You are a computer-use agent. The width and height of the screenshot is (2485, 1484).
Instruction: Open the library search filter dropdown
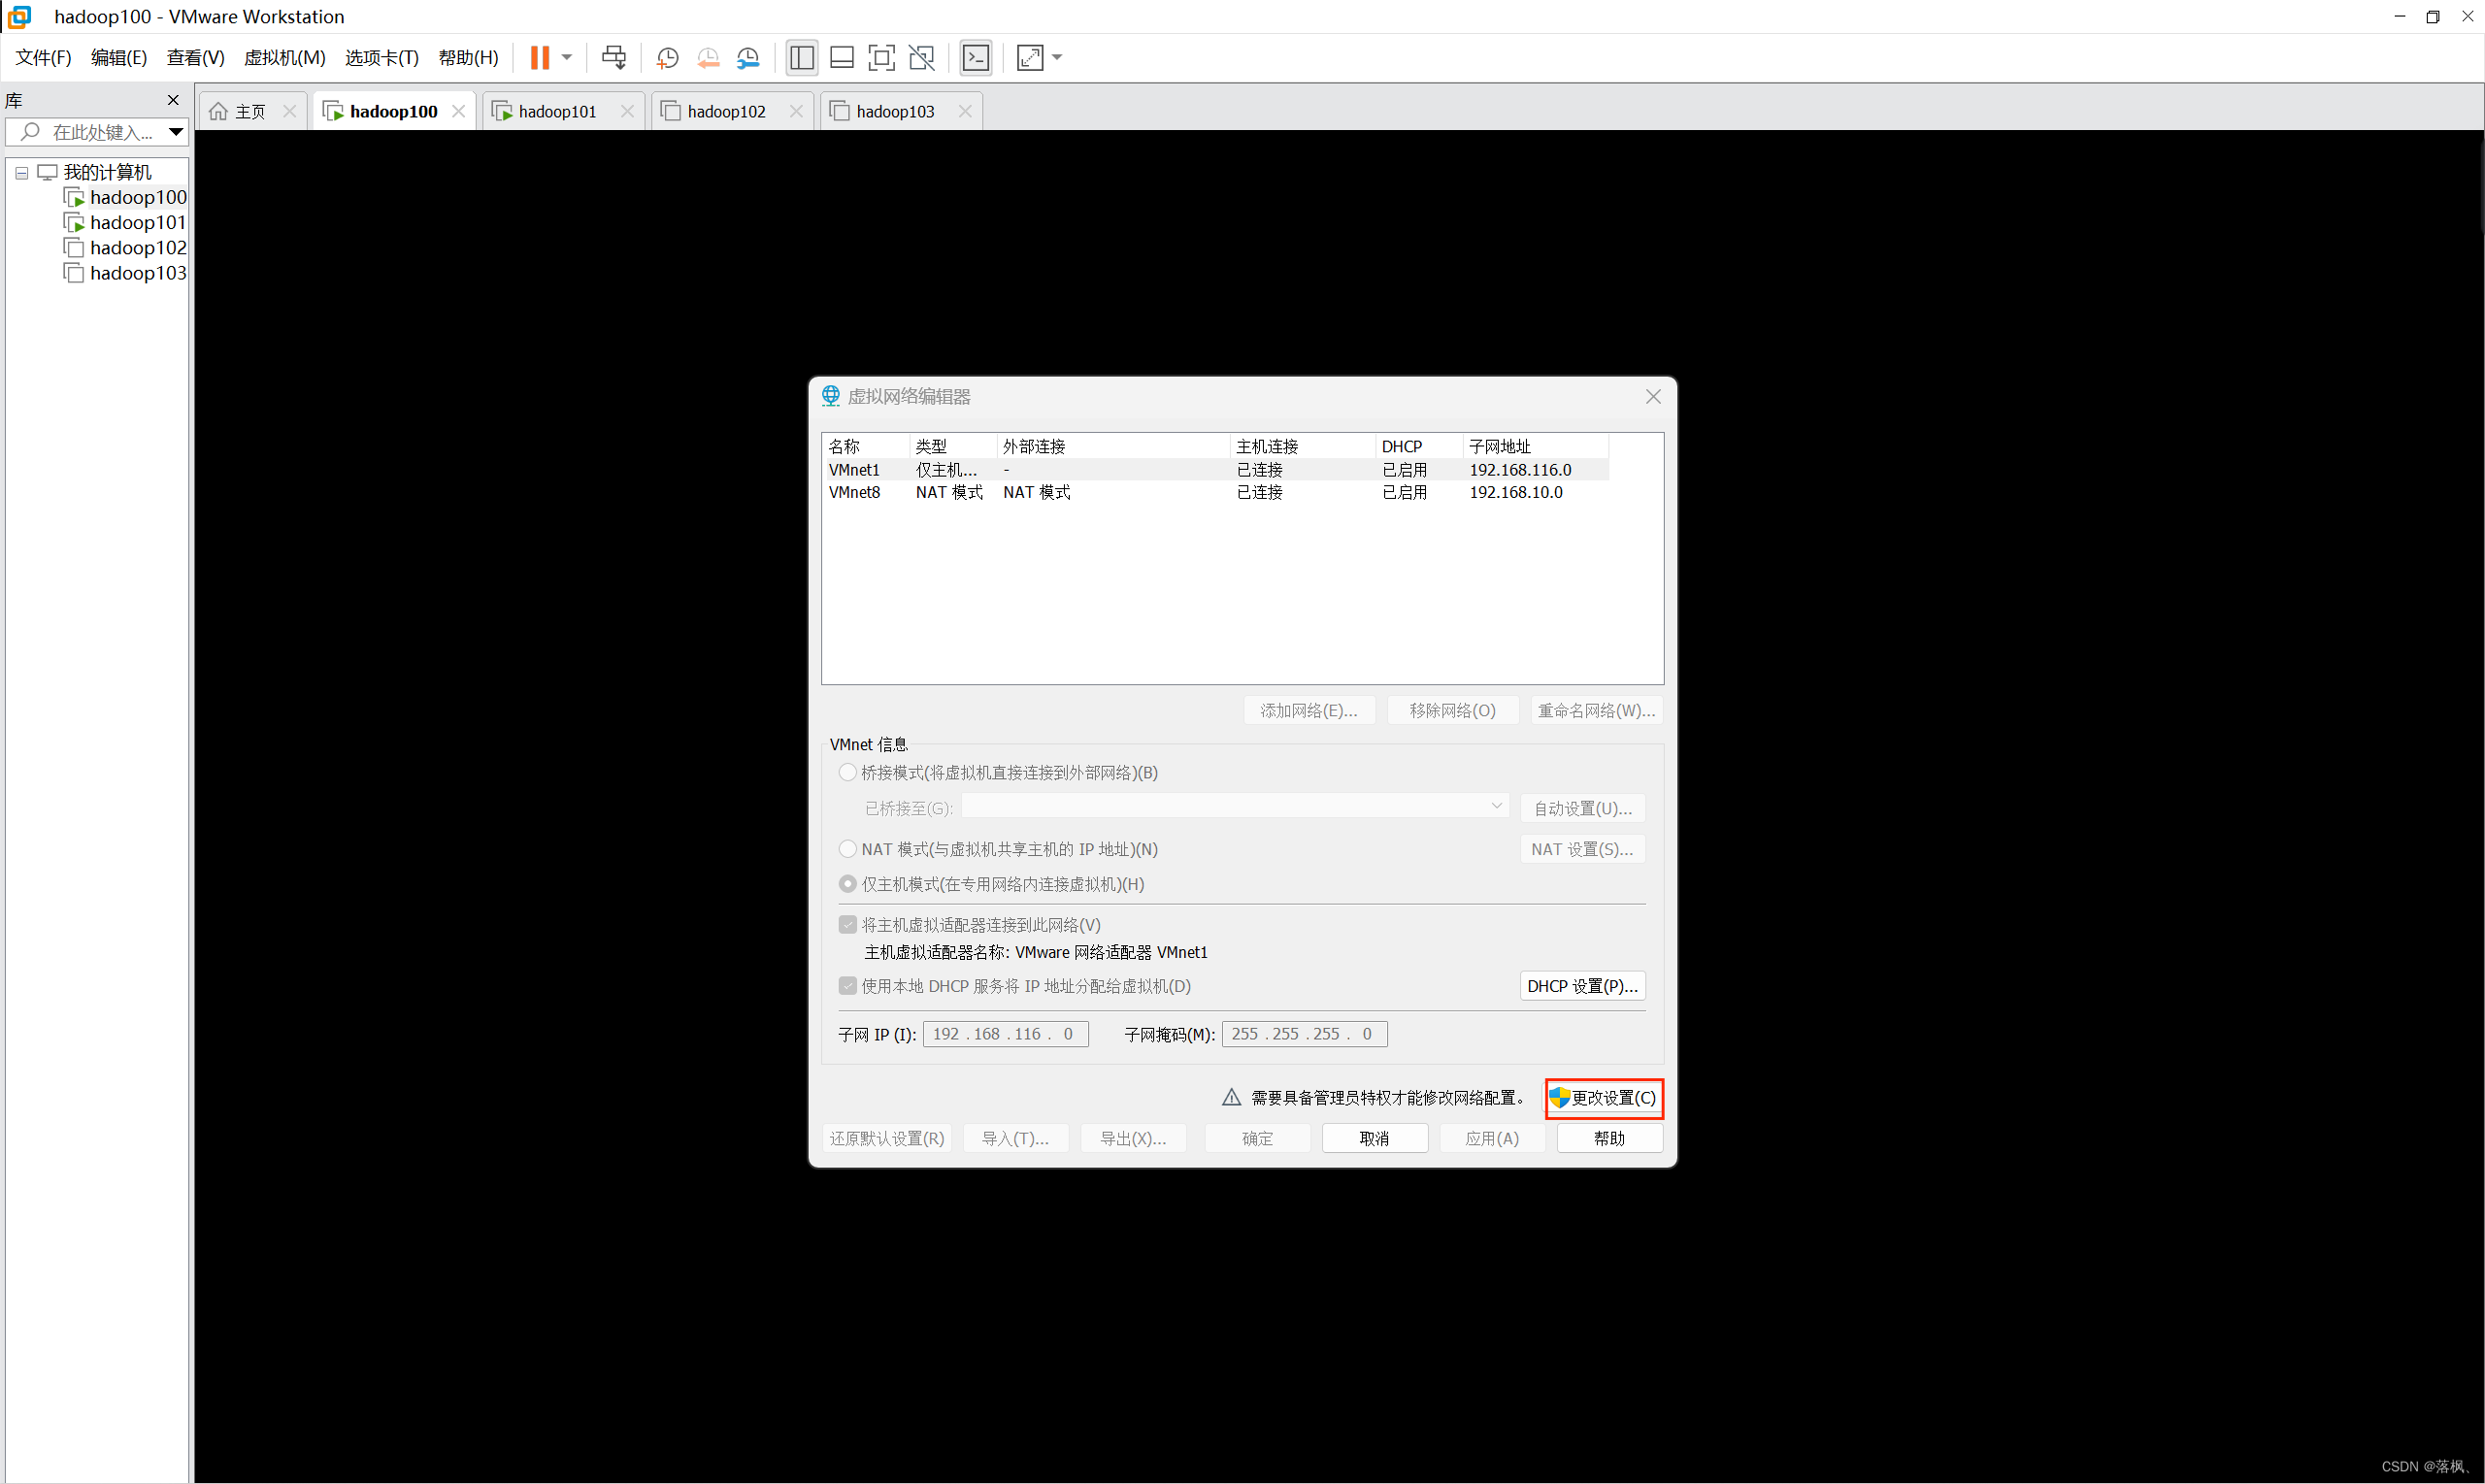pos(176,131)
